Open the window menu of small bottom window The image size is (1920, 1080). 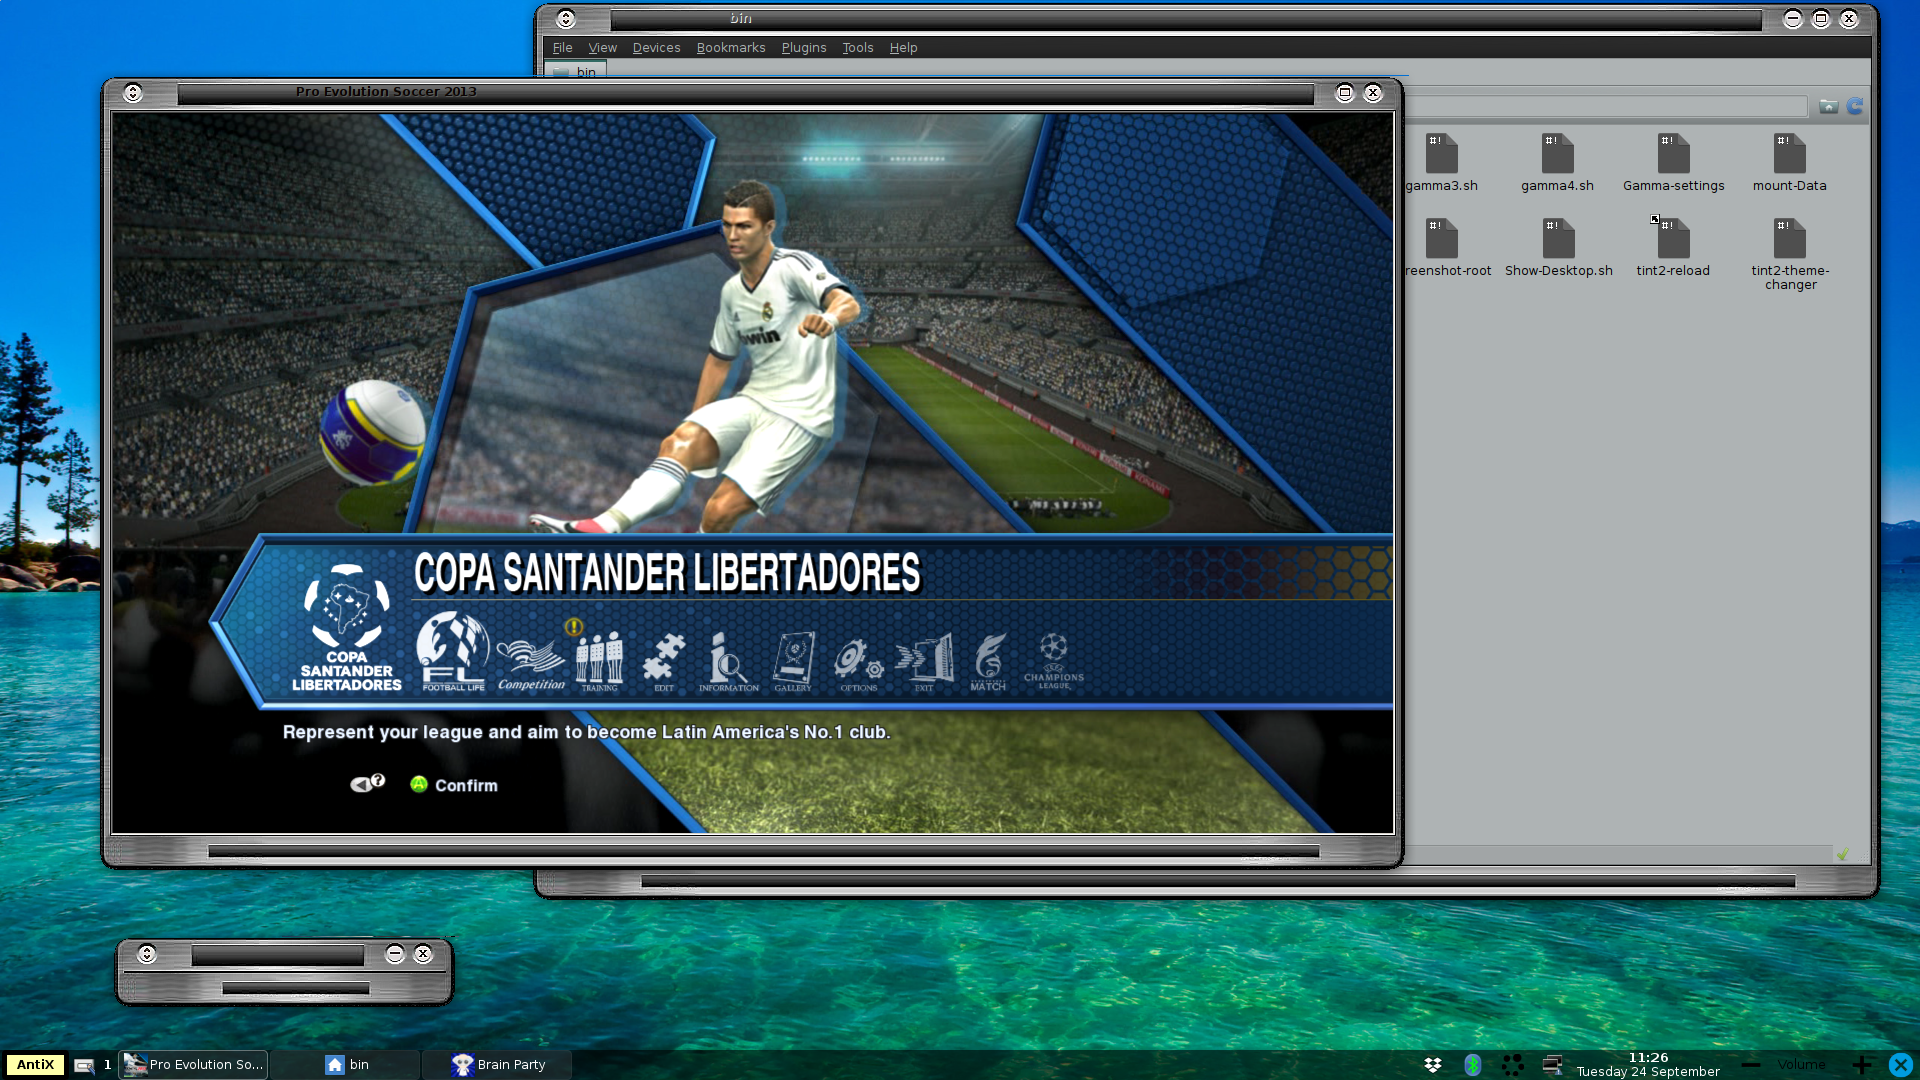[x=147, y=953]
